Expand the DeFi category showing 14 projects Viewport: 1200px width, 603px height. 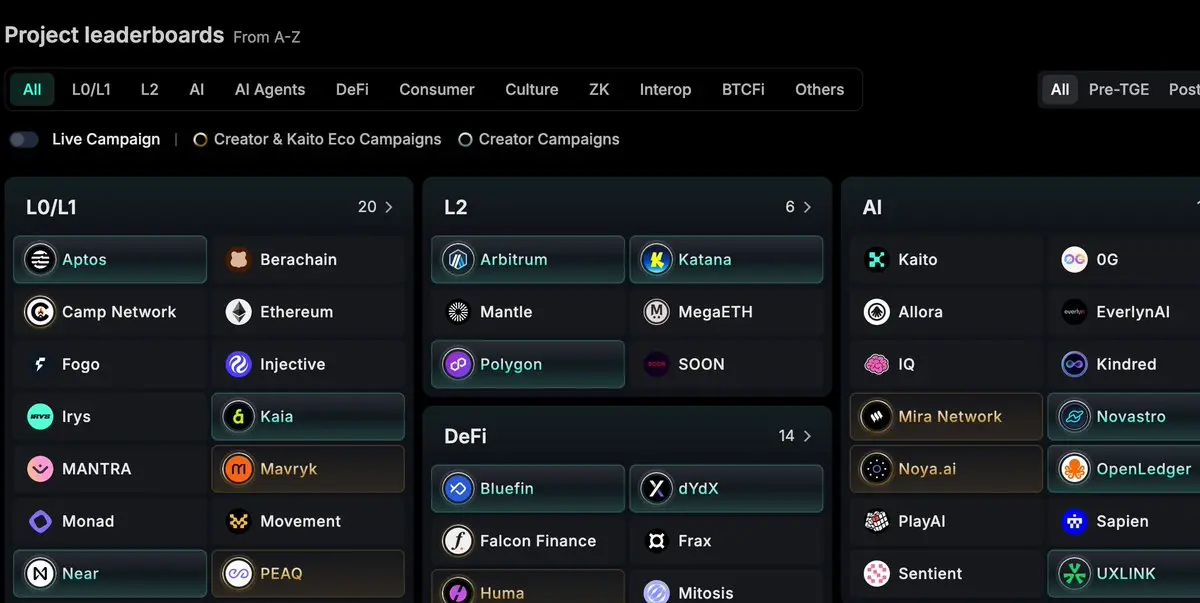pos(796,436)
